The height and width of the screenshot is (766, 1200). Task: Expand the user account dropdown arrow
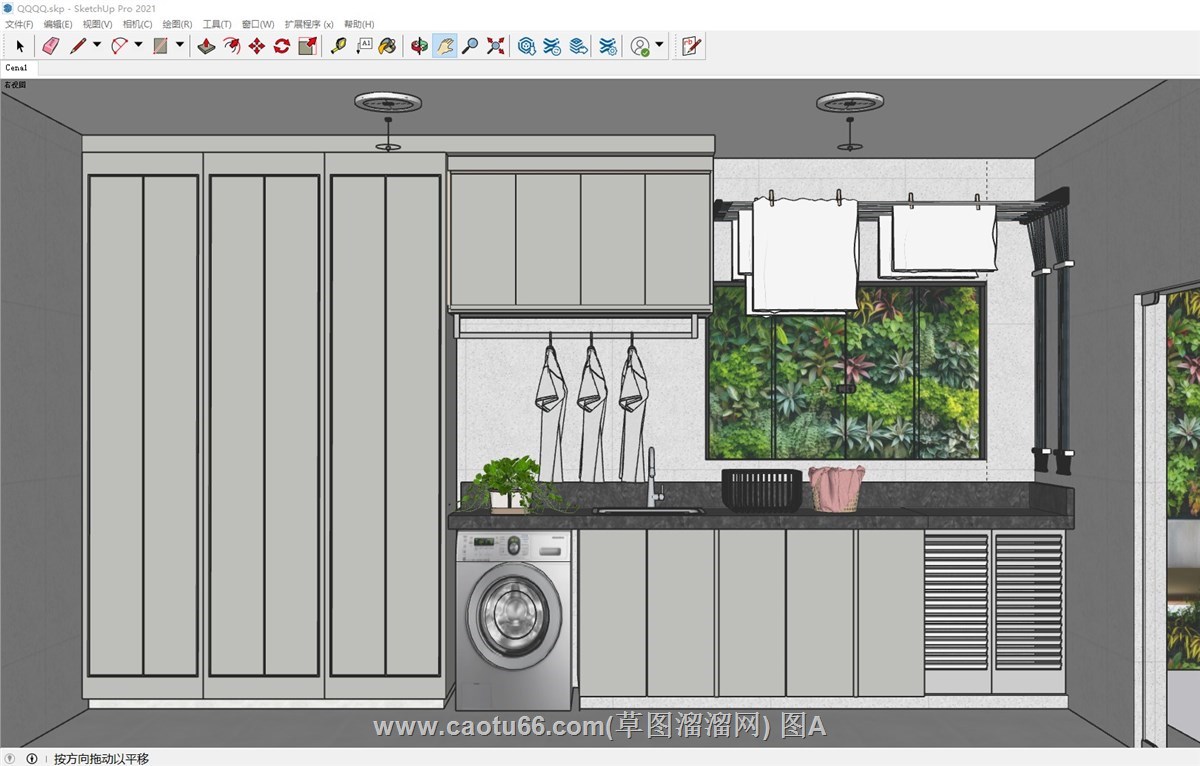coord(659,45)
